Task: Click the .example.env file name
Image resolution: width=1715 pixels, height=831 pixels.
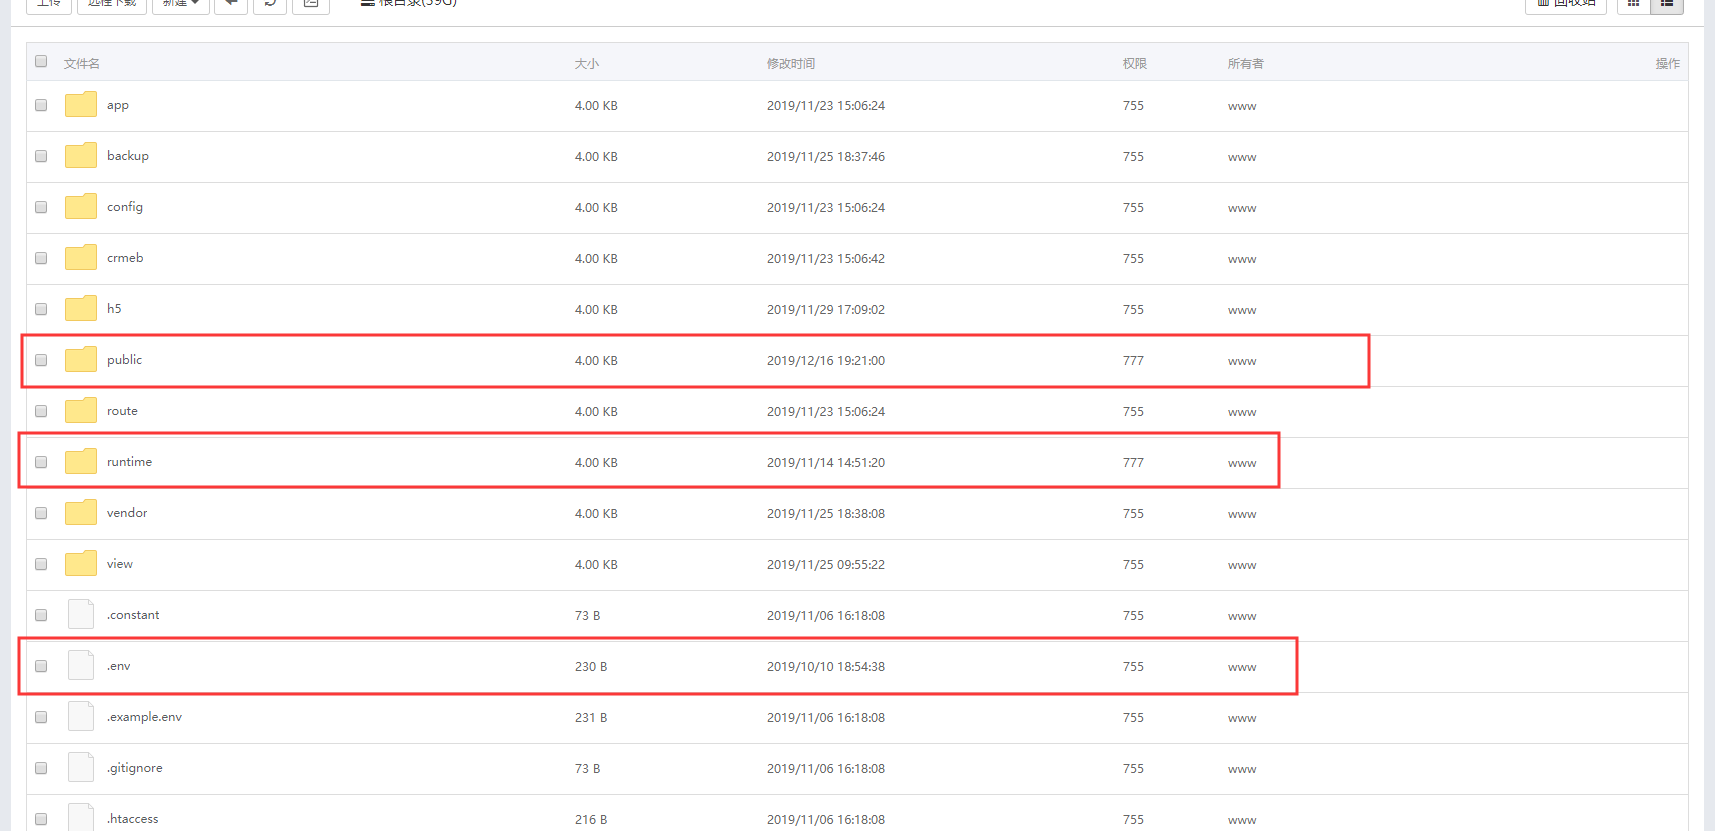Action: [x=145, y=717]
